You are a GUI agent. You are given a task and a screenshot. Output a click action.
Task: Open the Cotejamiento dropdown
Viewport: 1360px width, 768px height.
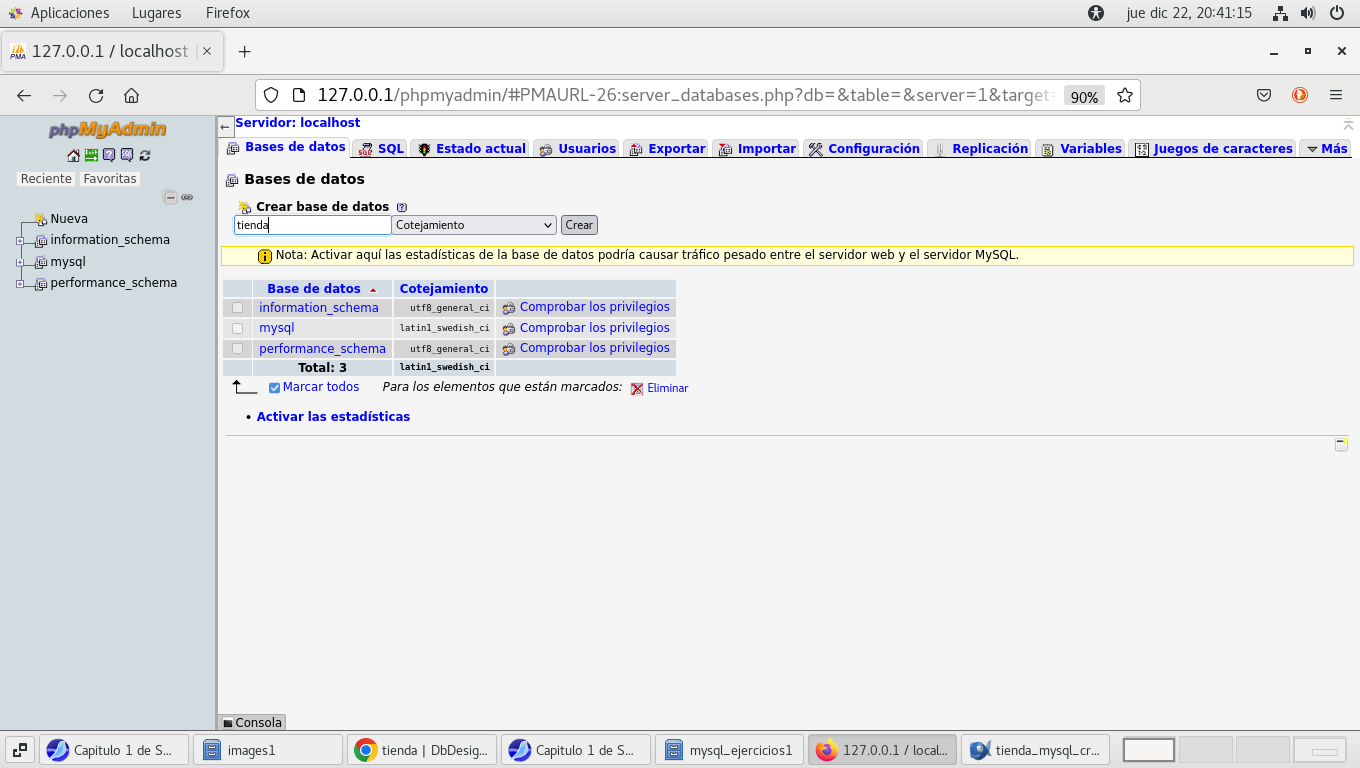(x=474, y=225)
